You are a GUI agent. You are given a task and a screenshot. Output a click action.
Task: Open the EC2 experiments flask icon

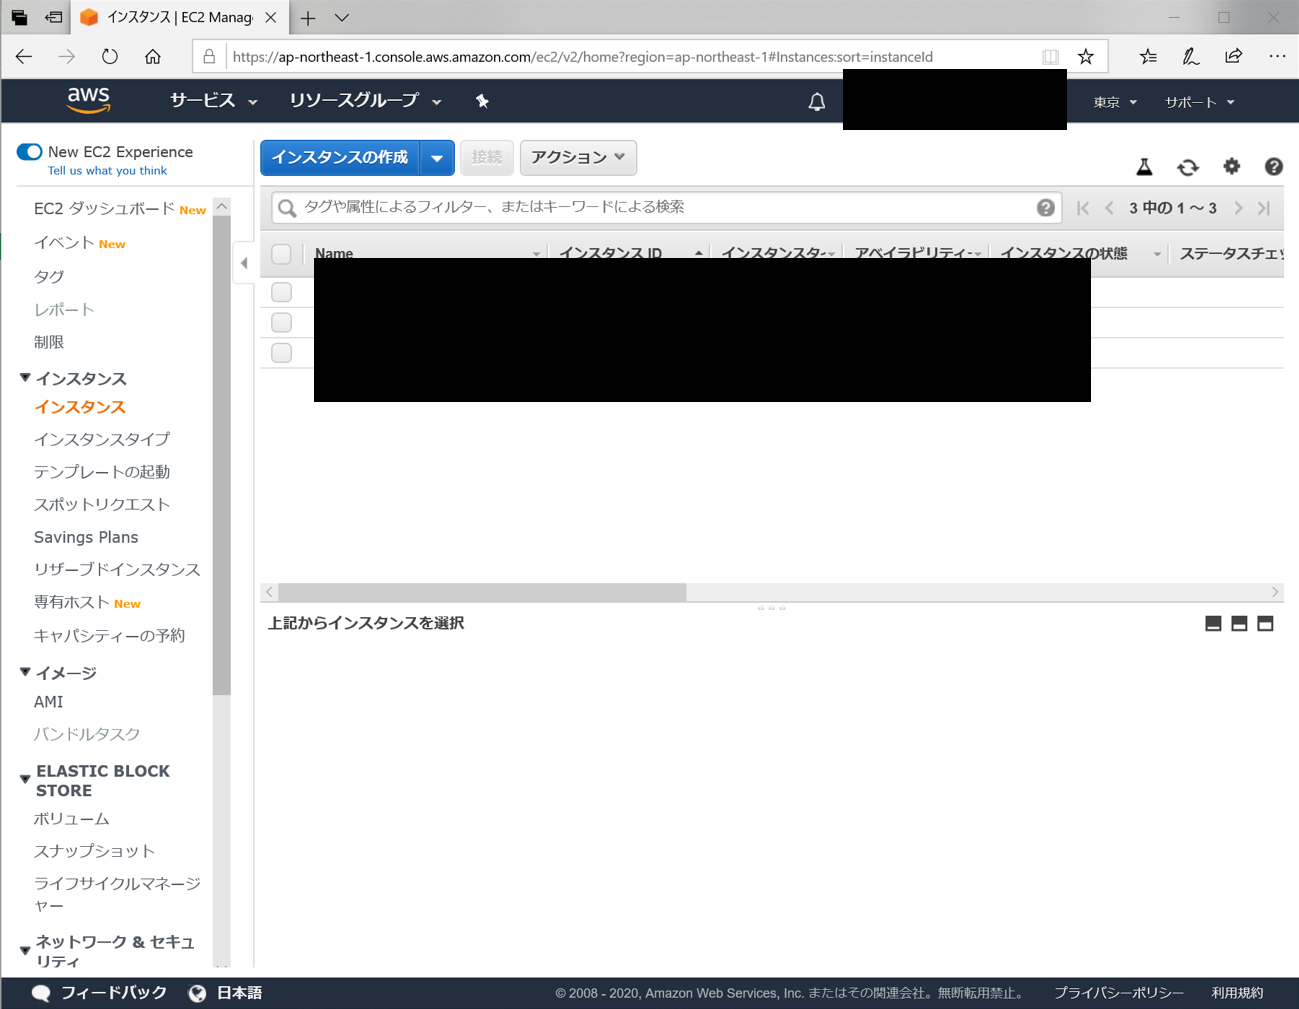1144,167
